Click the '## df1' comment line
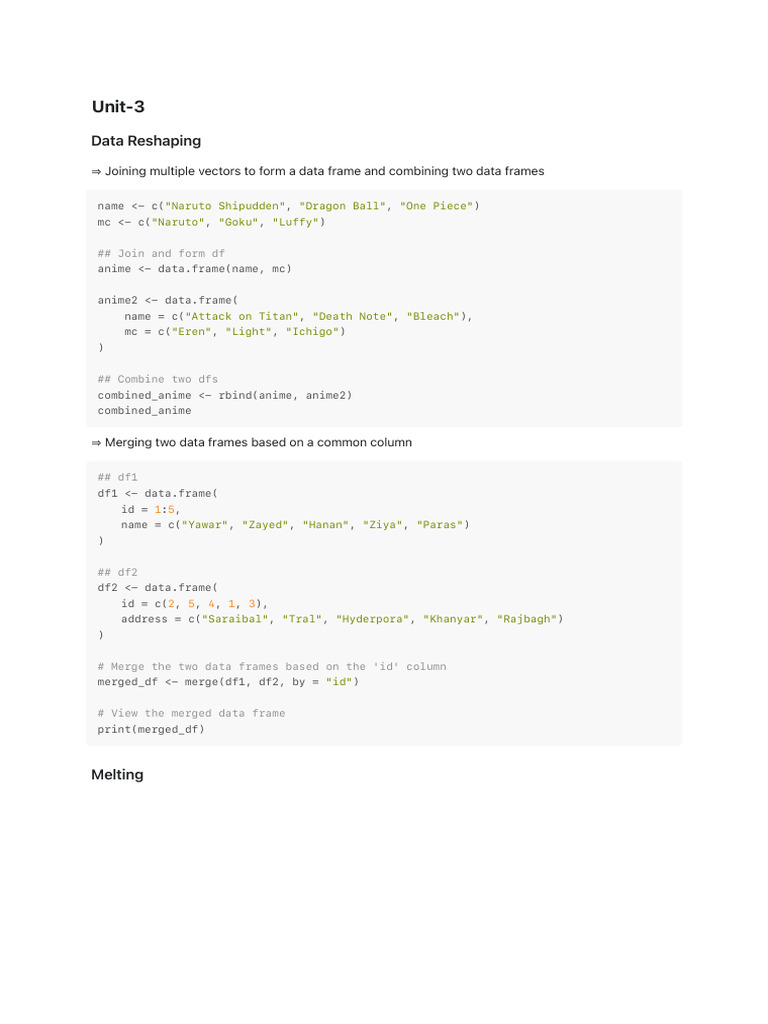This screenshot has width=768, height=1024. (117, 478)
